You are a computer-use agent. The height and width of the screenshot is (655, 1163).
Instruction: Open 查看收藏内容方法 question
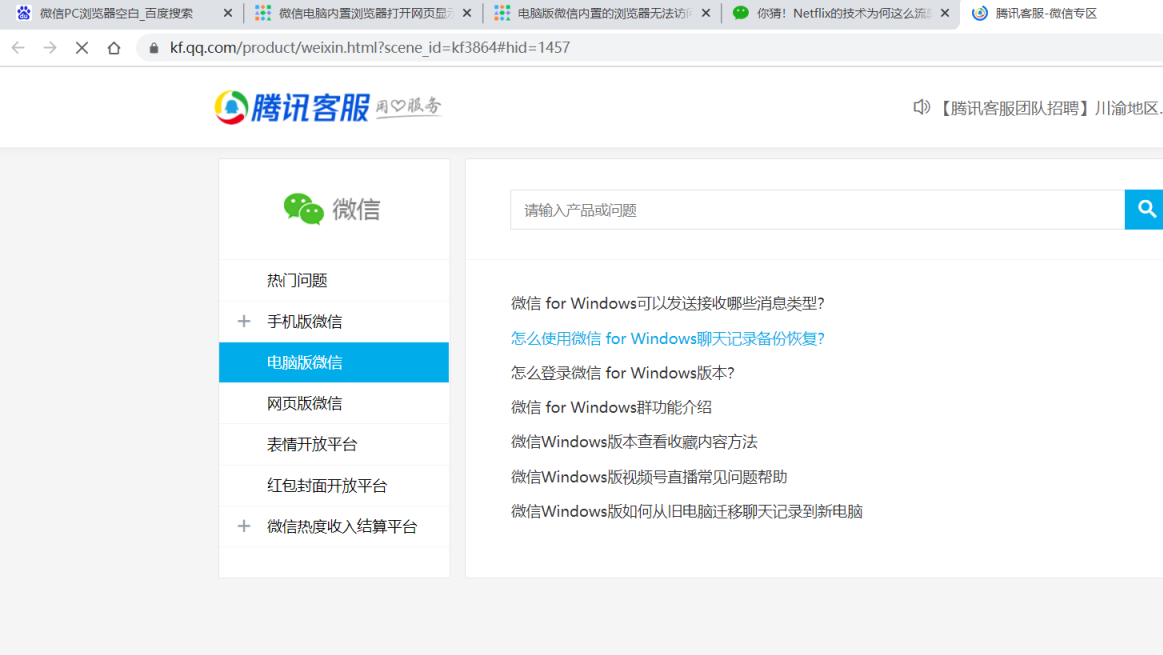point(634,442)
